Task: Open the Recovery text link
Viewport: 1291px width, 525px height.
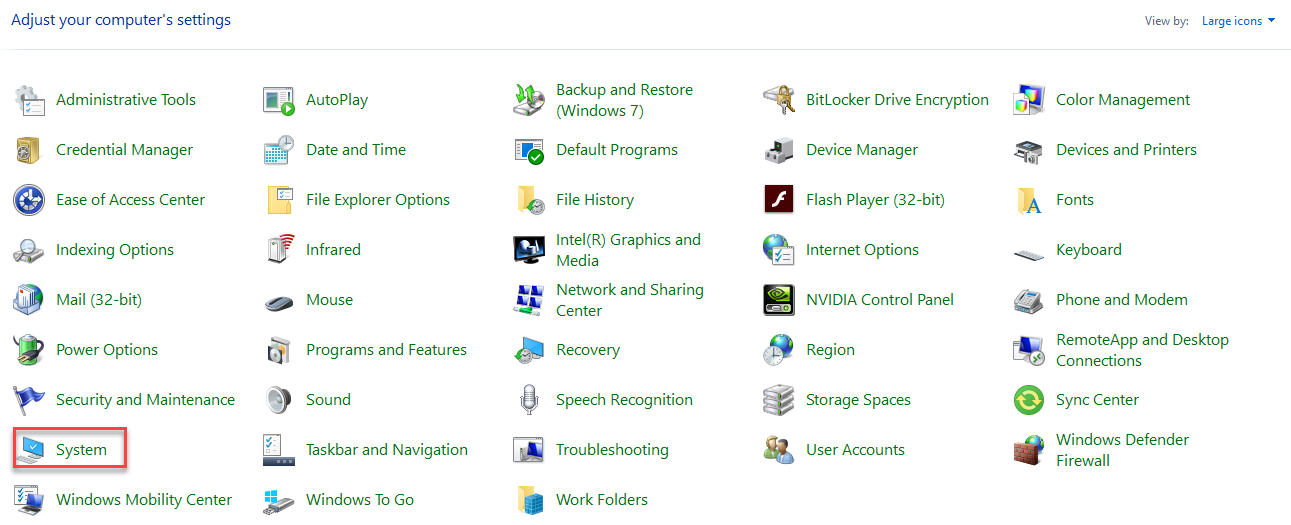Action: coord(588,350)
